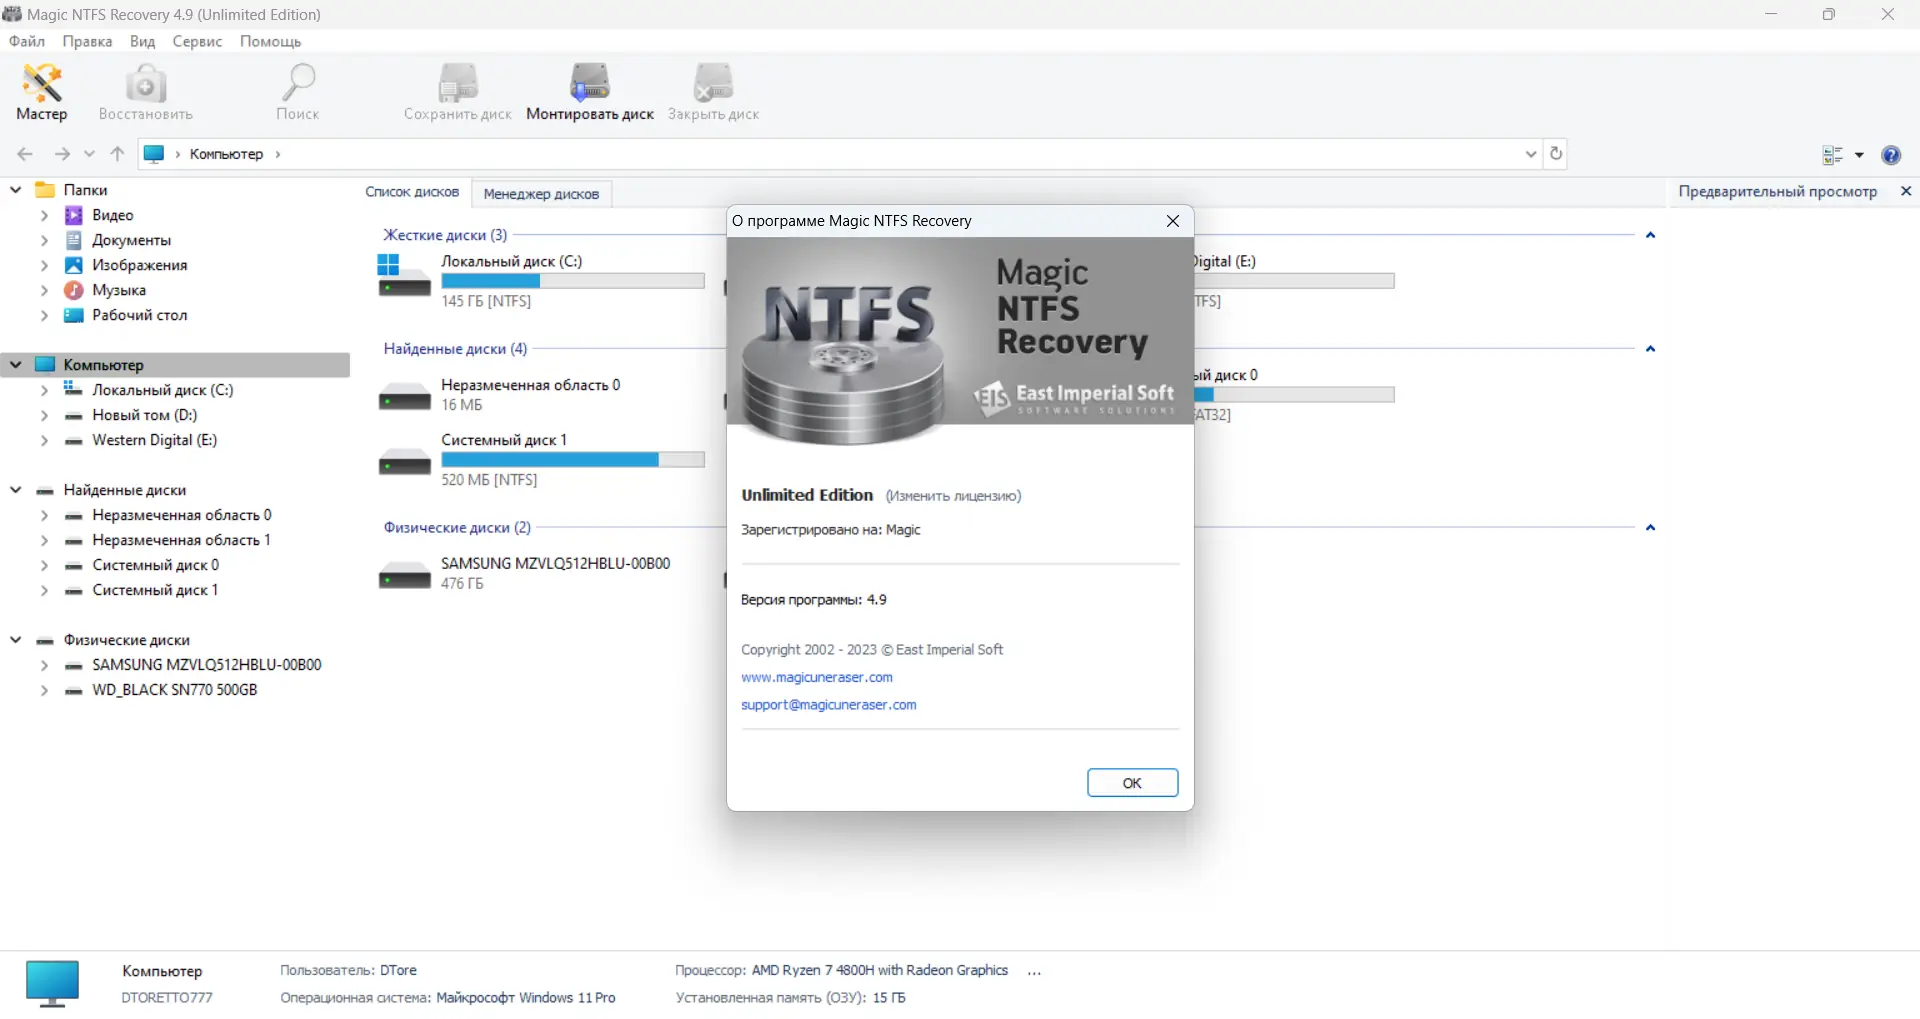Select Системный диск 1 drive icon in list
The height and width of the screenshot is (1019, 1920).
(x=404, y=463)
